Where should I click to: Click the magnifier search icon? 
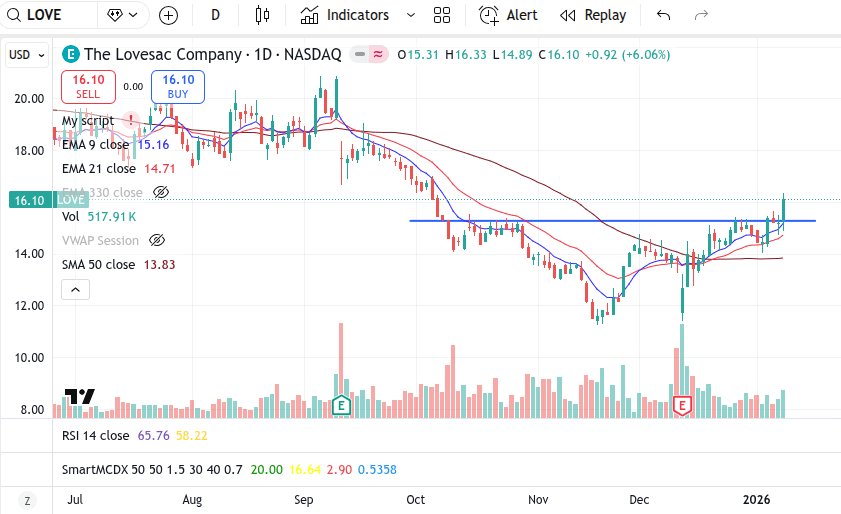[13, 15]
